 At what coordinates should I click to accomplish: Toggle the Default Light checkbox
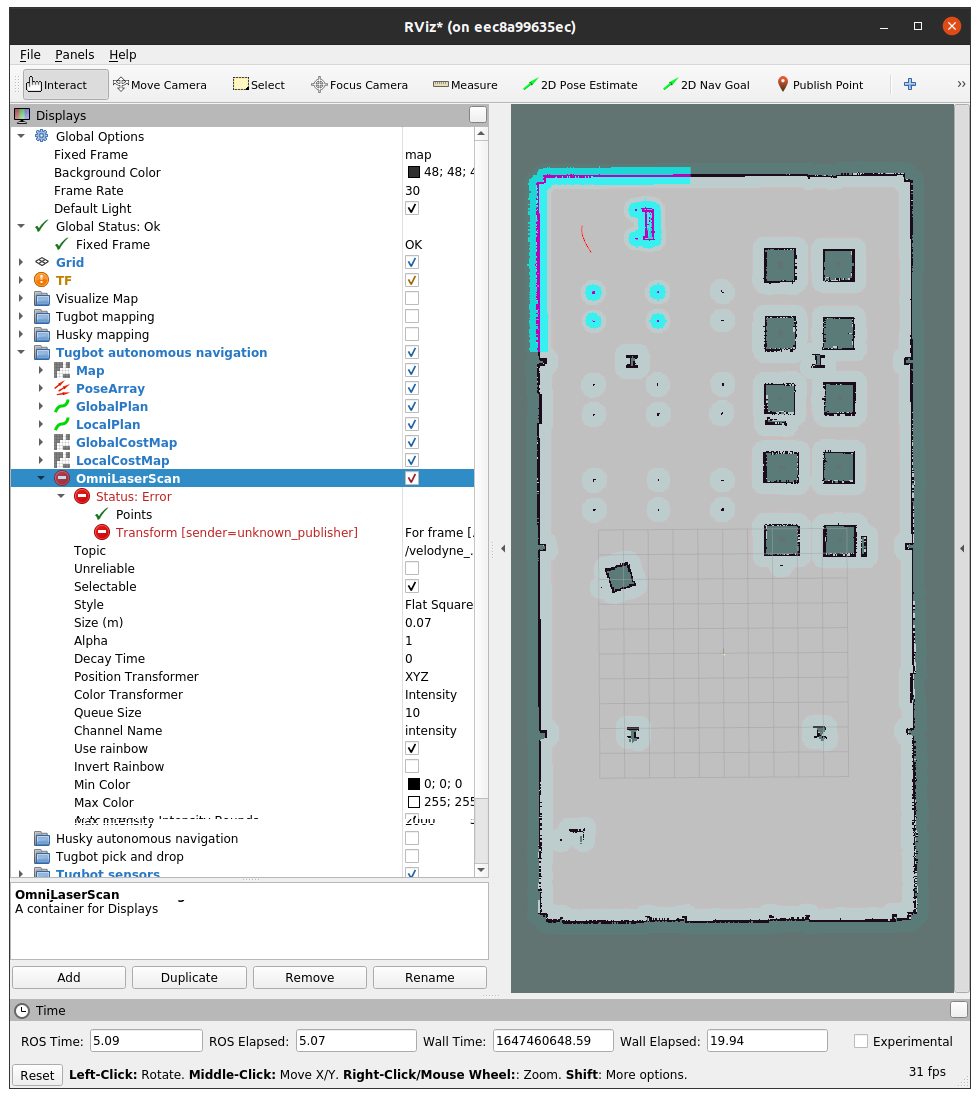tap(412, 208)
